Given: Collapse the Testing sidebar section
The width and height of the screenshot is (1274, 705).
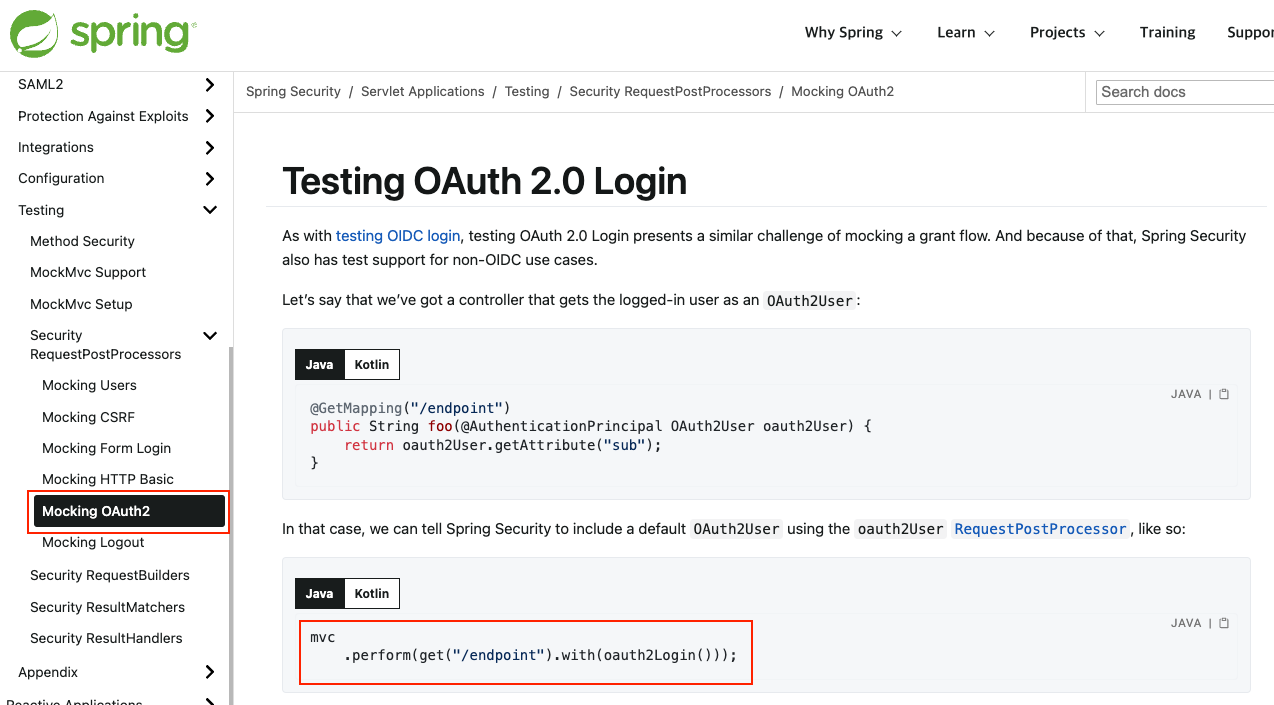Looking at the screenshot, I should 210,210.
